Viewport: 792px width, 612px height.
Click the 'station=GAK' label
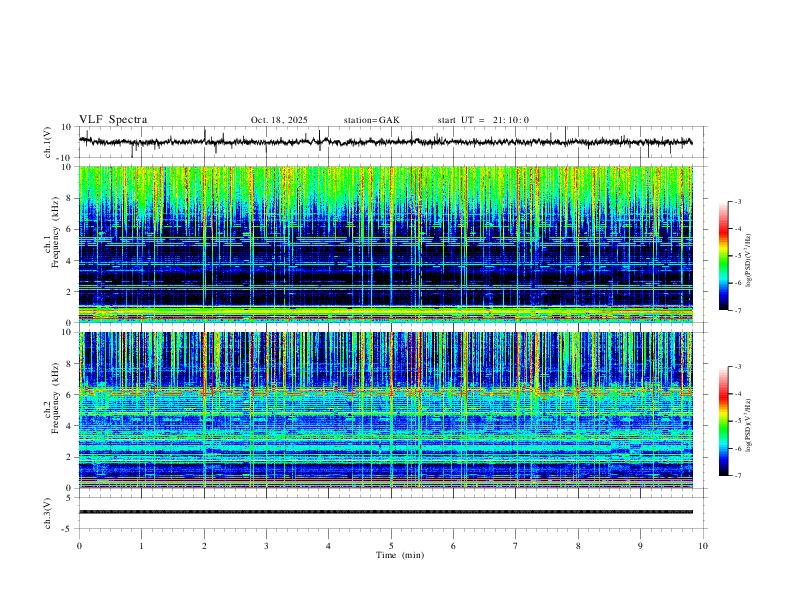tap(371, 120)
